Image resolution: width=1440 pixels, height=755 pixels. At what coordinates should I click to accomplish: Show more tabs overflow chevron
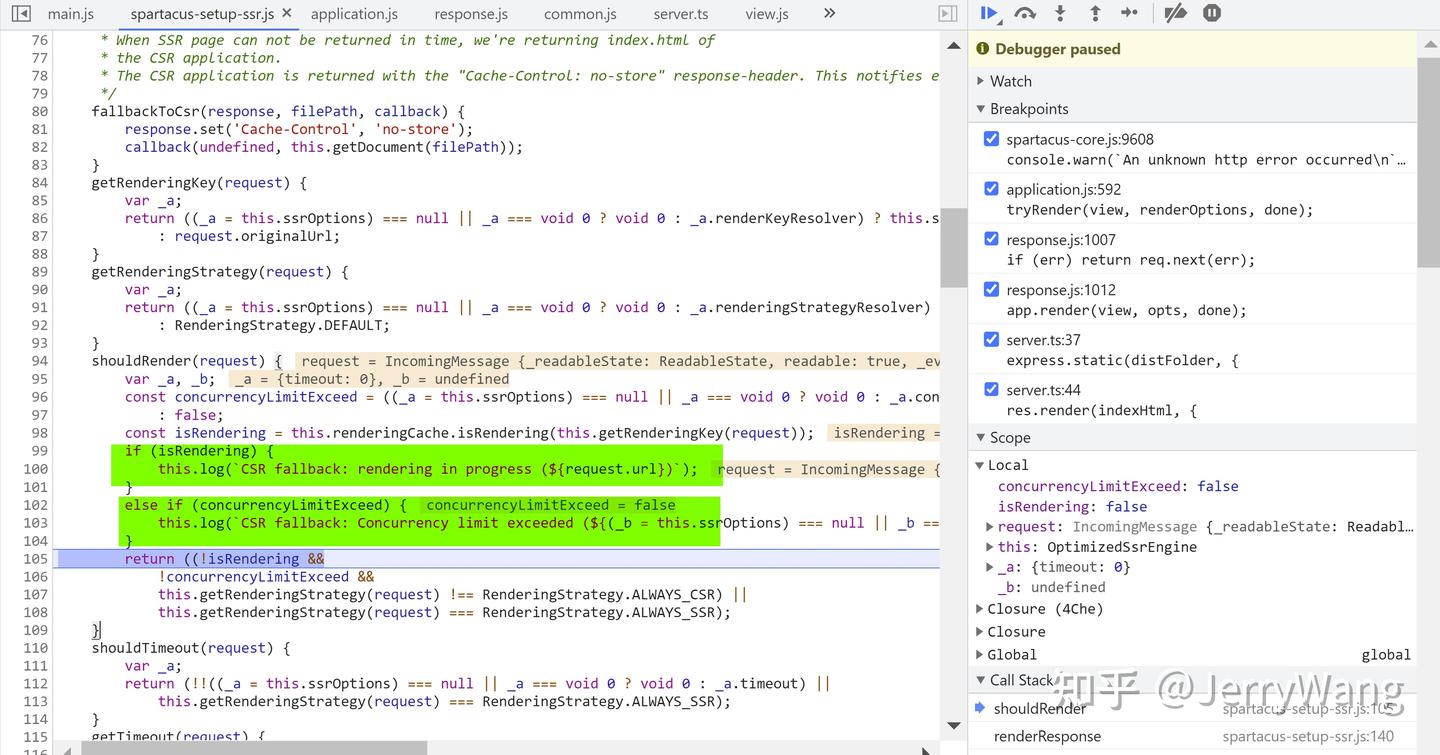pos(829,13)
